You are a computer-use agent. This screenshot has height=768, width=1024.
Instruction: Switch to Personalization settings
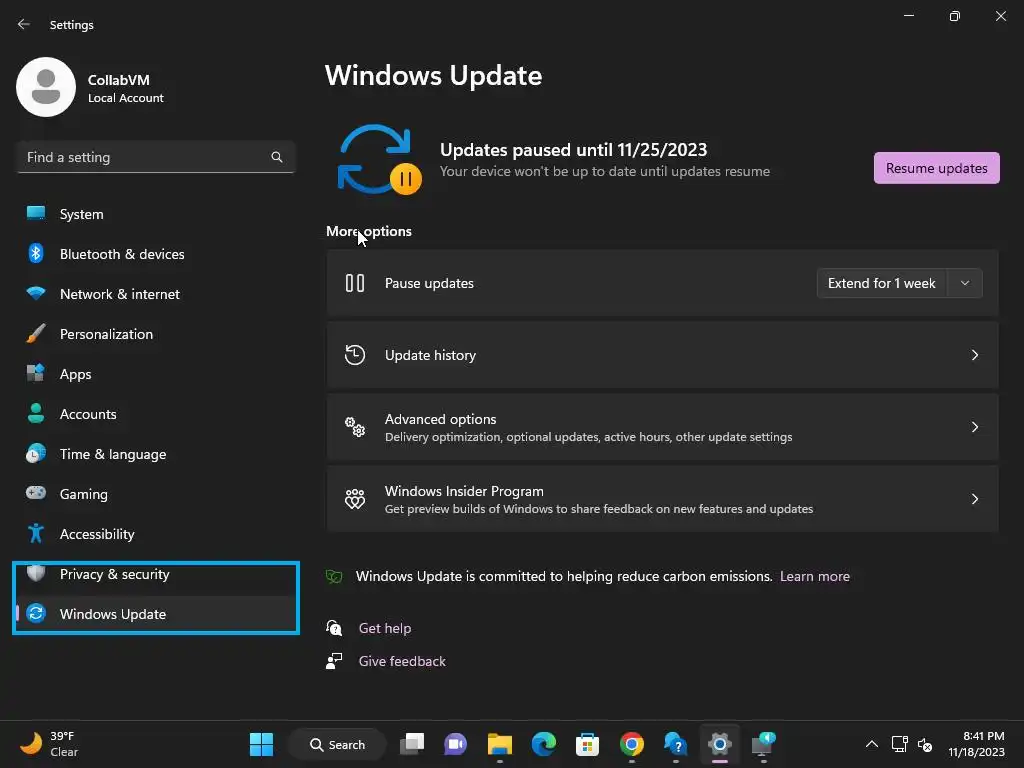coord(155,333)
